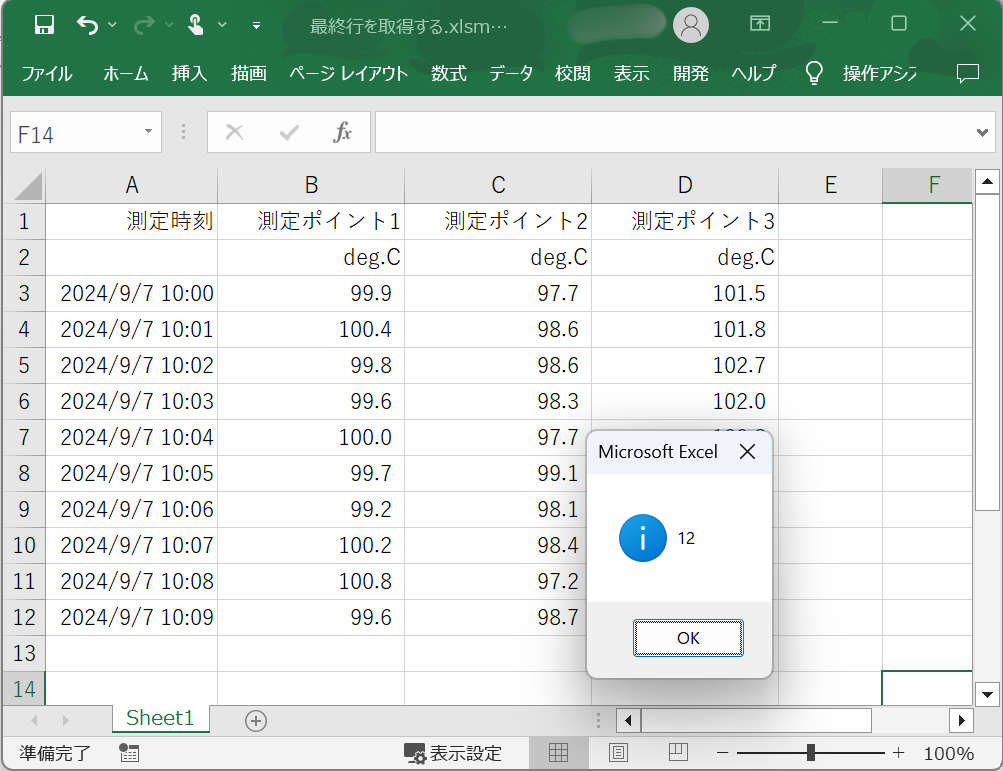
Task: Select column D header
Action: [x=685, y=186]
